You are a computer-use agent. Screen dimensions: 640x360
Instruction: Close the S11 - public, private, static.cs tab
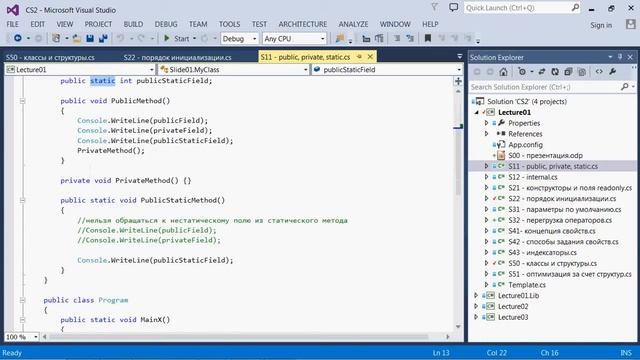point(370,57)
